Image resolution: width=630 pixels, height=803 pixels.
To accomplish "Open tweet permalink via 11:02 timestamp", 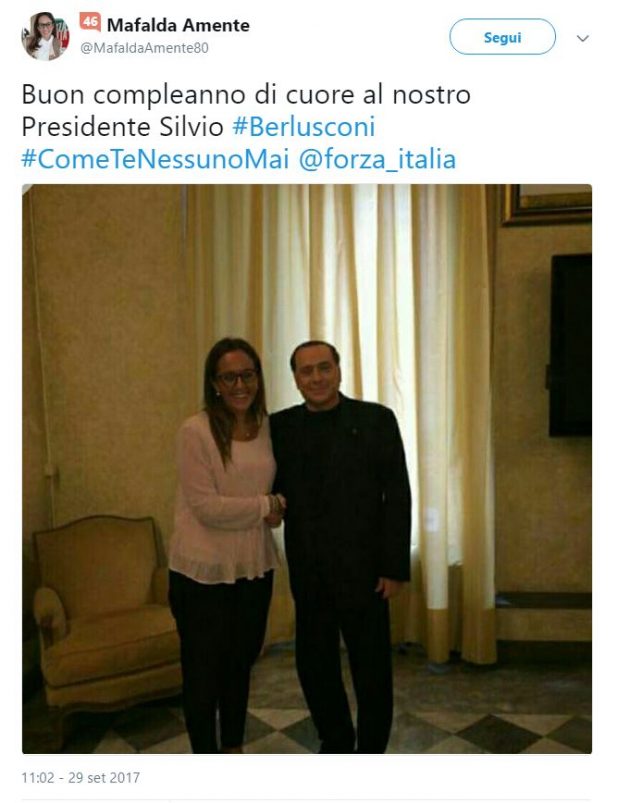I will click(37, 777).
